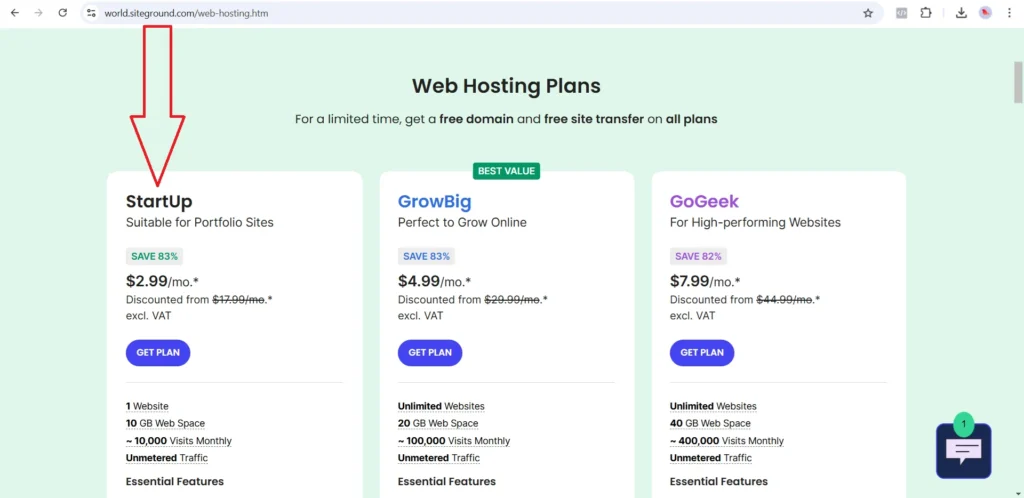Click GoGeek SAVE 82% badge
The width and height of the screenshot is (1024, 498).
click(698, 257)
